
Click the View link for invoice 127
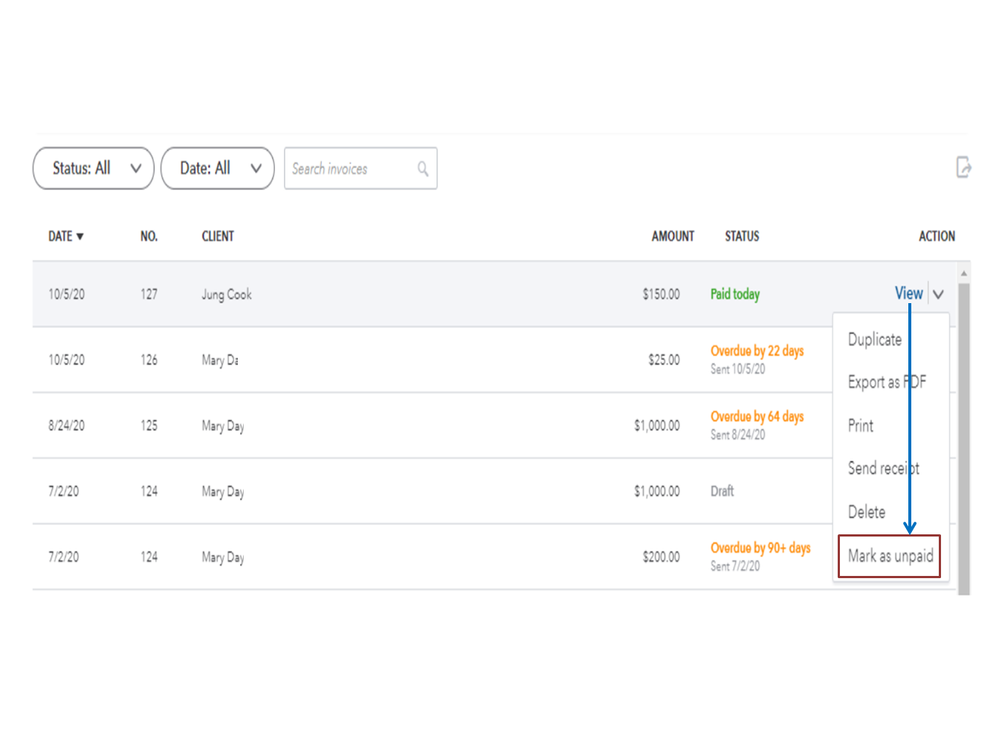coord(908,293)
